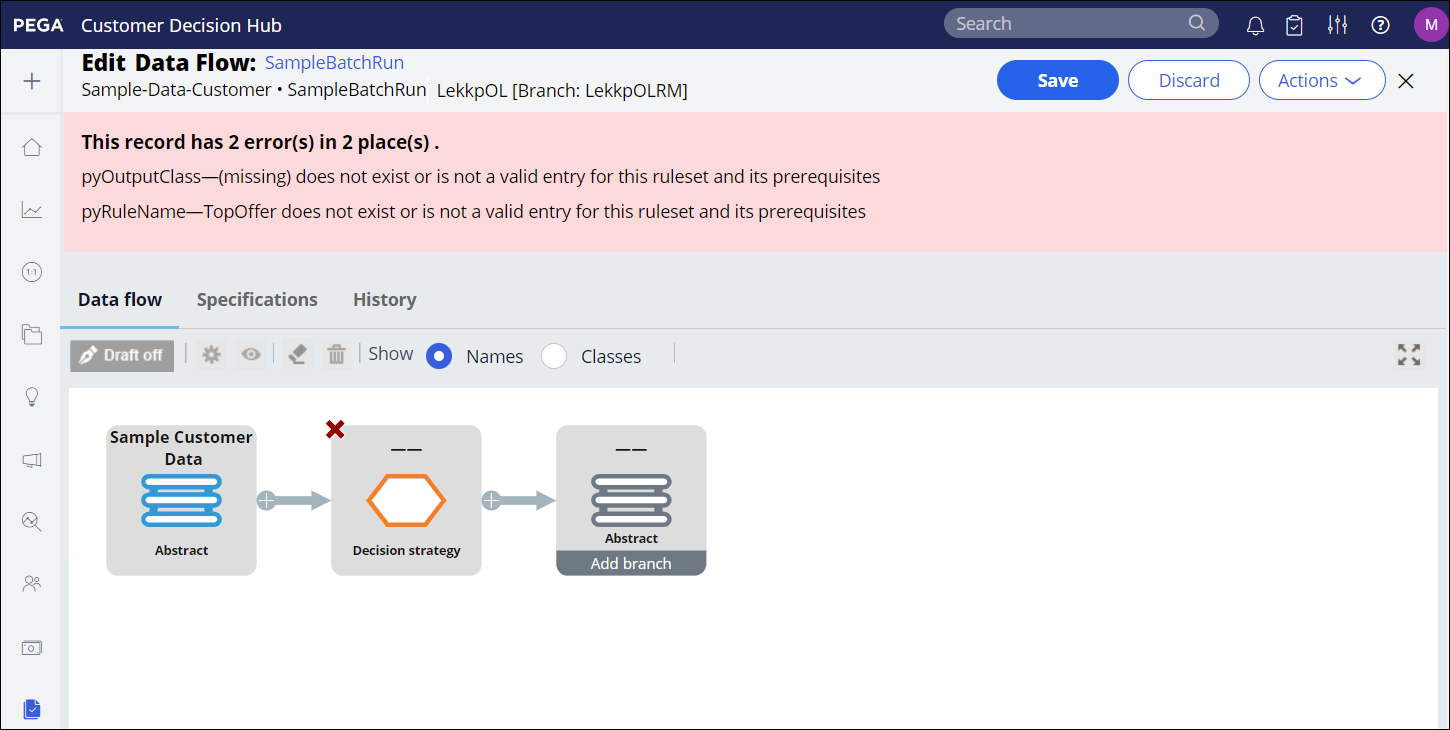Click the trash delete toolbar icon
This screenshot has height=730, width=1450.
pos(337,355)
